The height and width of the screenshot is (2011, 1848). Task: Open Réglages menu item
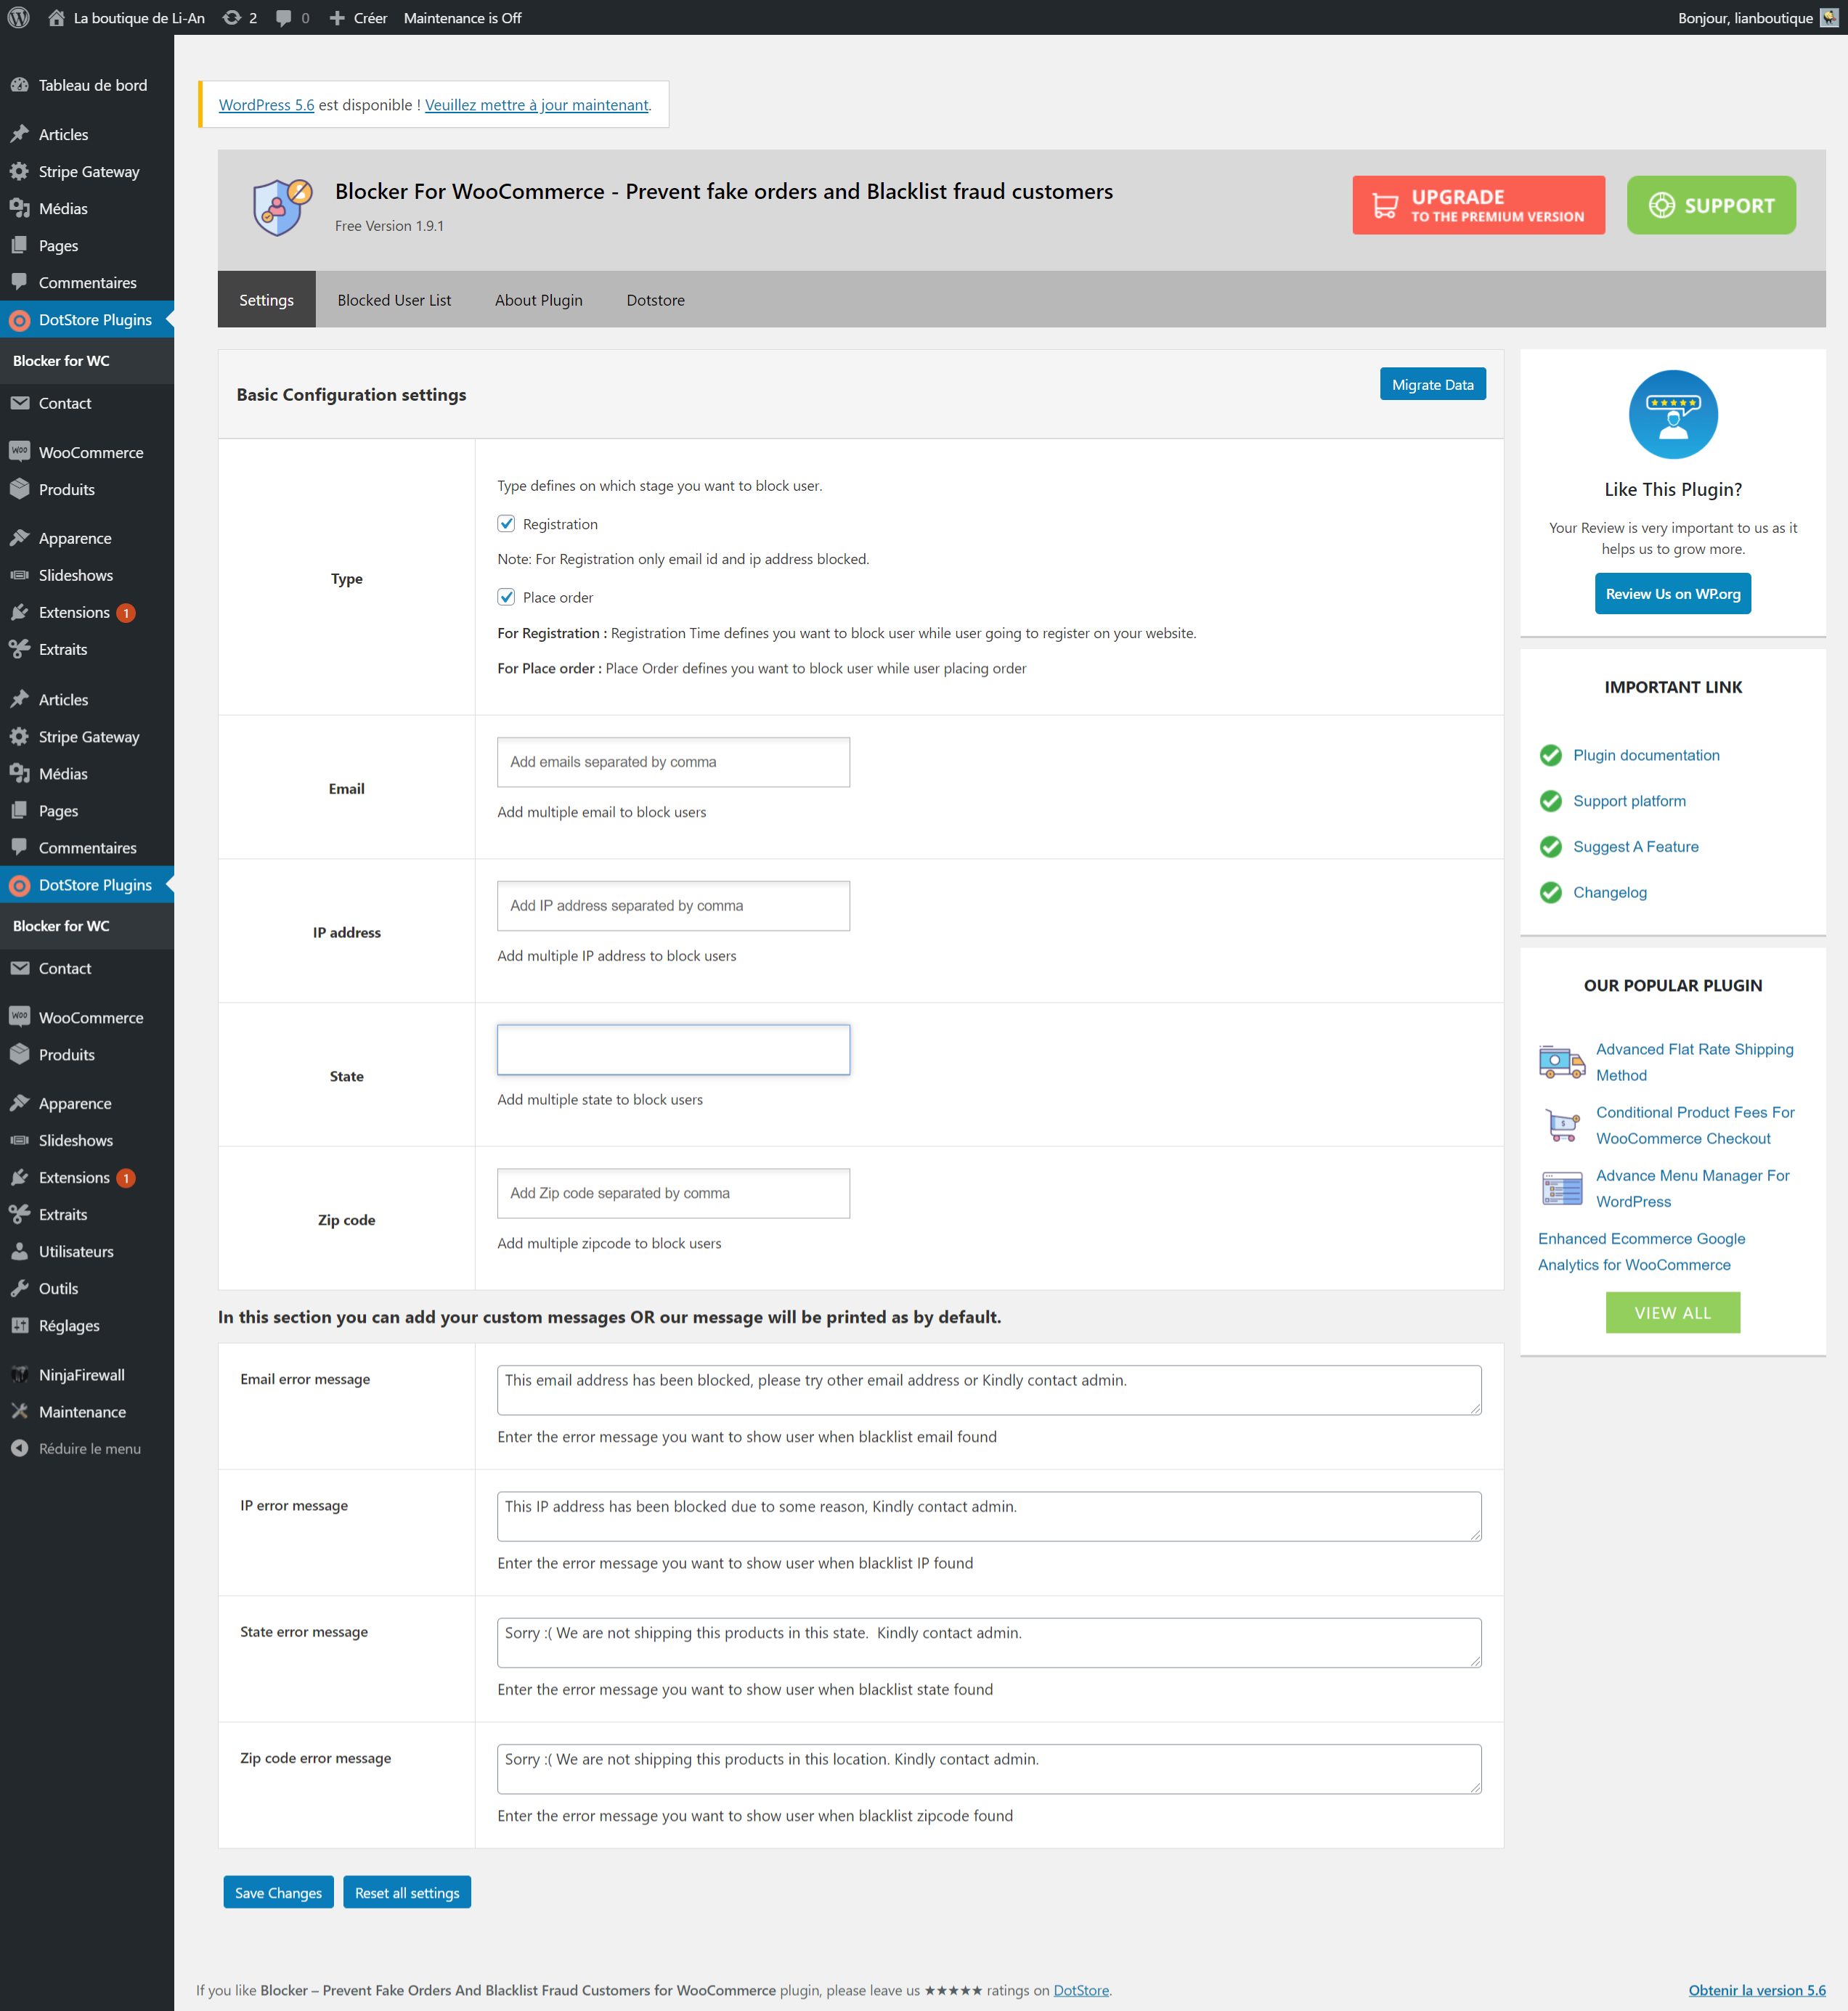[x=87, y=1325]
